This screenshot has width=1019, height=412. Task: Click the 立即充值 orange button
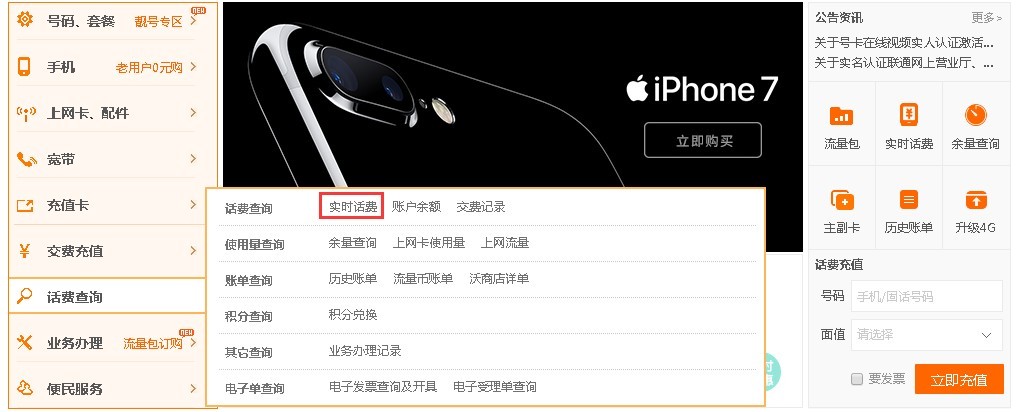(x=959, y=380)
